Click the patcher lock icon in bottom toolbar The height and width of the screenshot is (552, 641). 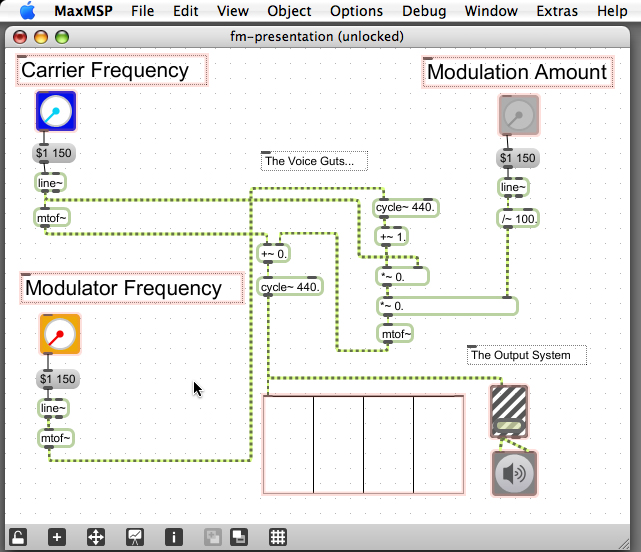coord(19,537)
